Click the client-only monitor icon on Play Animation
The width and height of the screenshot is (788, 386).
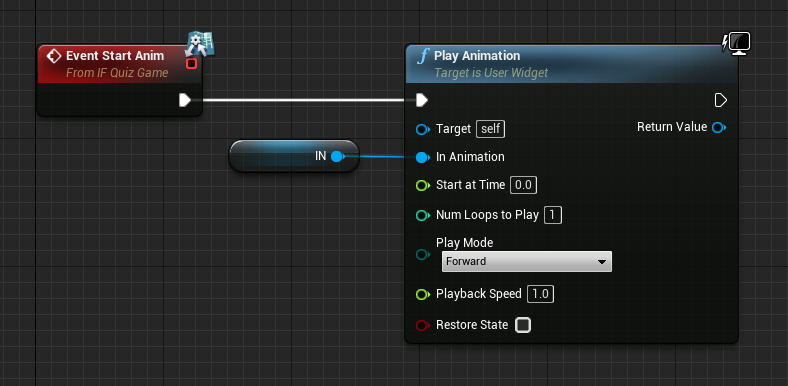pos(739,43)
